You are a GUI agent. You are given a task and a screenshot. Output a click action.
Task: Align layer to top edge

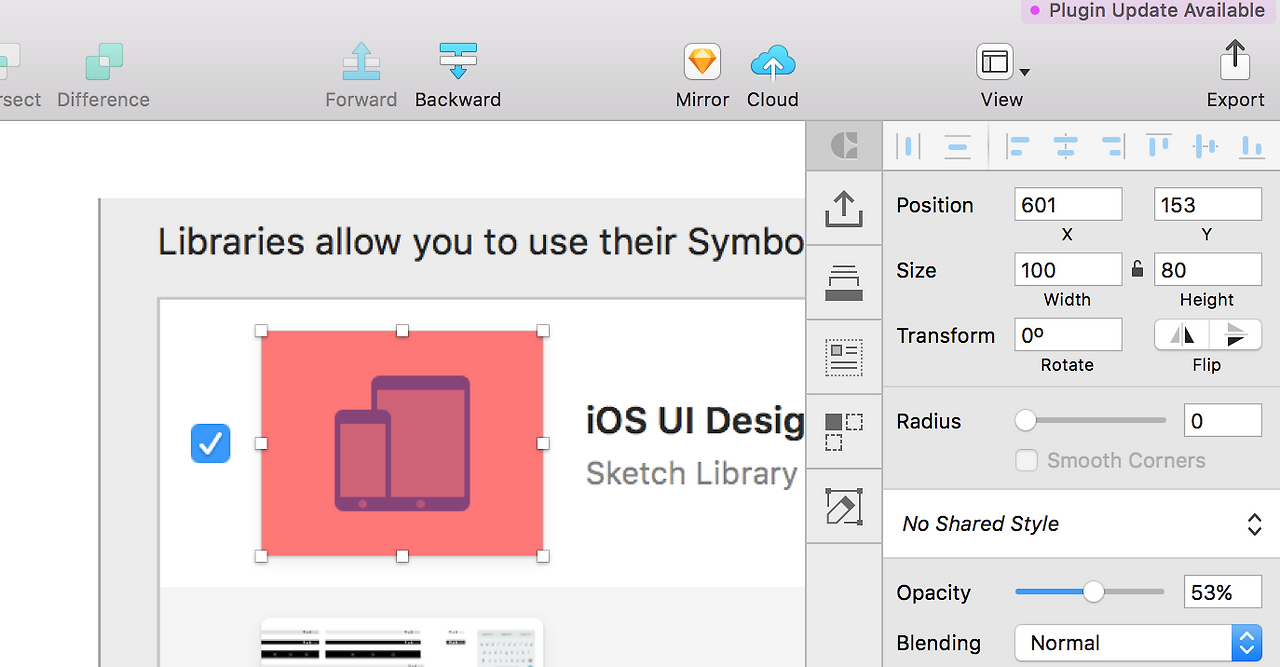pos(1159,146)
